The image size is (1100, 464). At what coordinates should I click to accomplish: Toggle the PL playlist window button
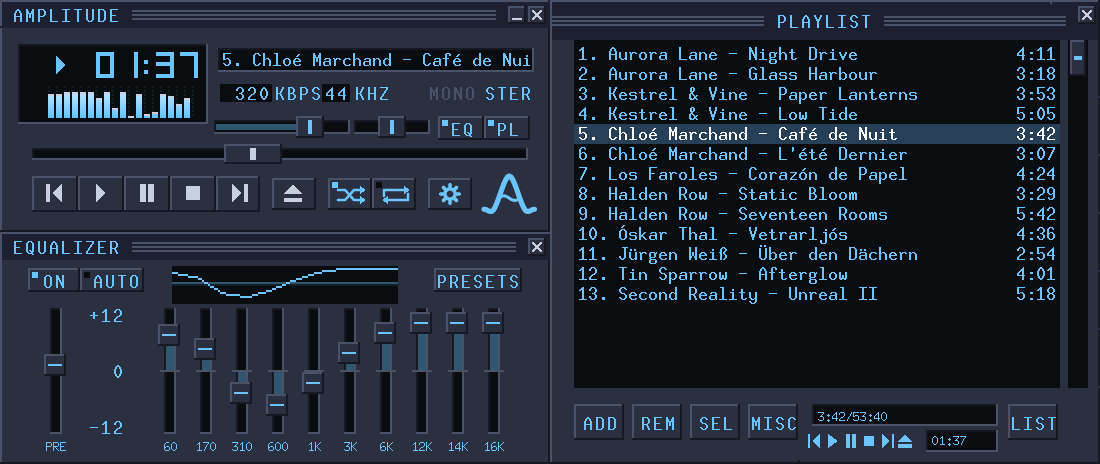pyautogui.click(x=507, y=128)
